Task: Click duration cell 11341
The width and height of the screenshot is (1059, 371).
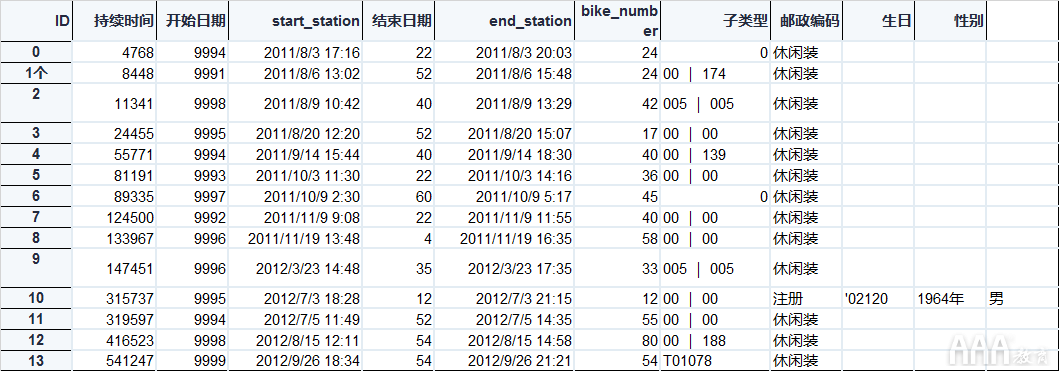Action: tap(114, 103)
